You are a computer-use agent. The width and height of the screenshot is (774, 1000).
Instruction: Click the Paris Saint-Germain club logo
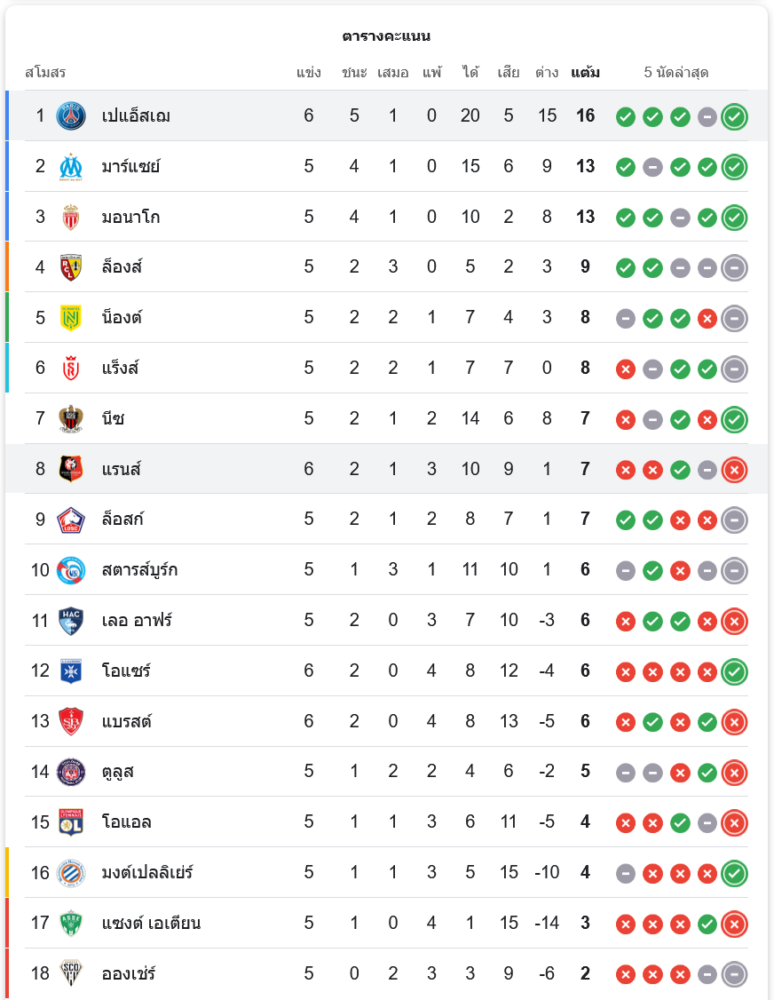tap(71, 116)
